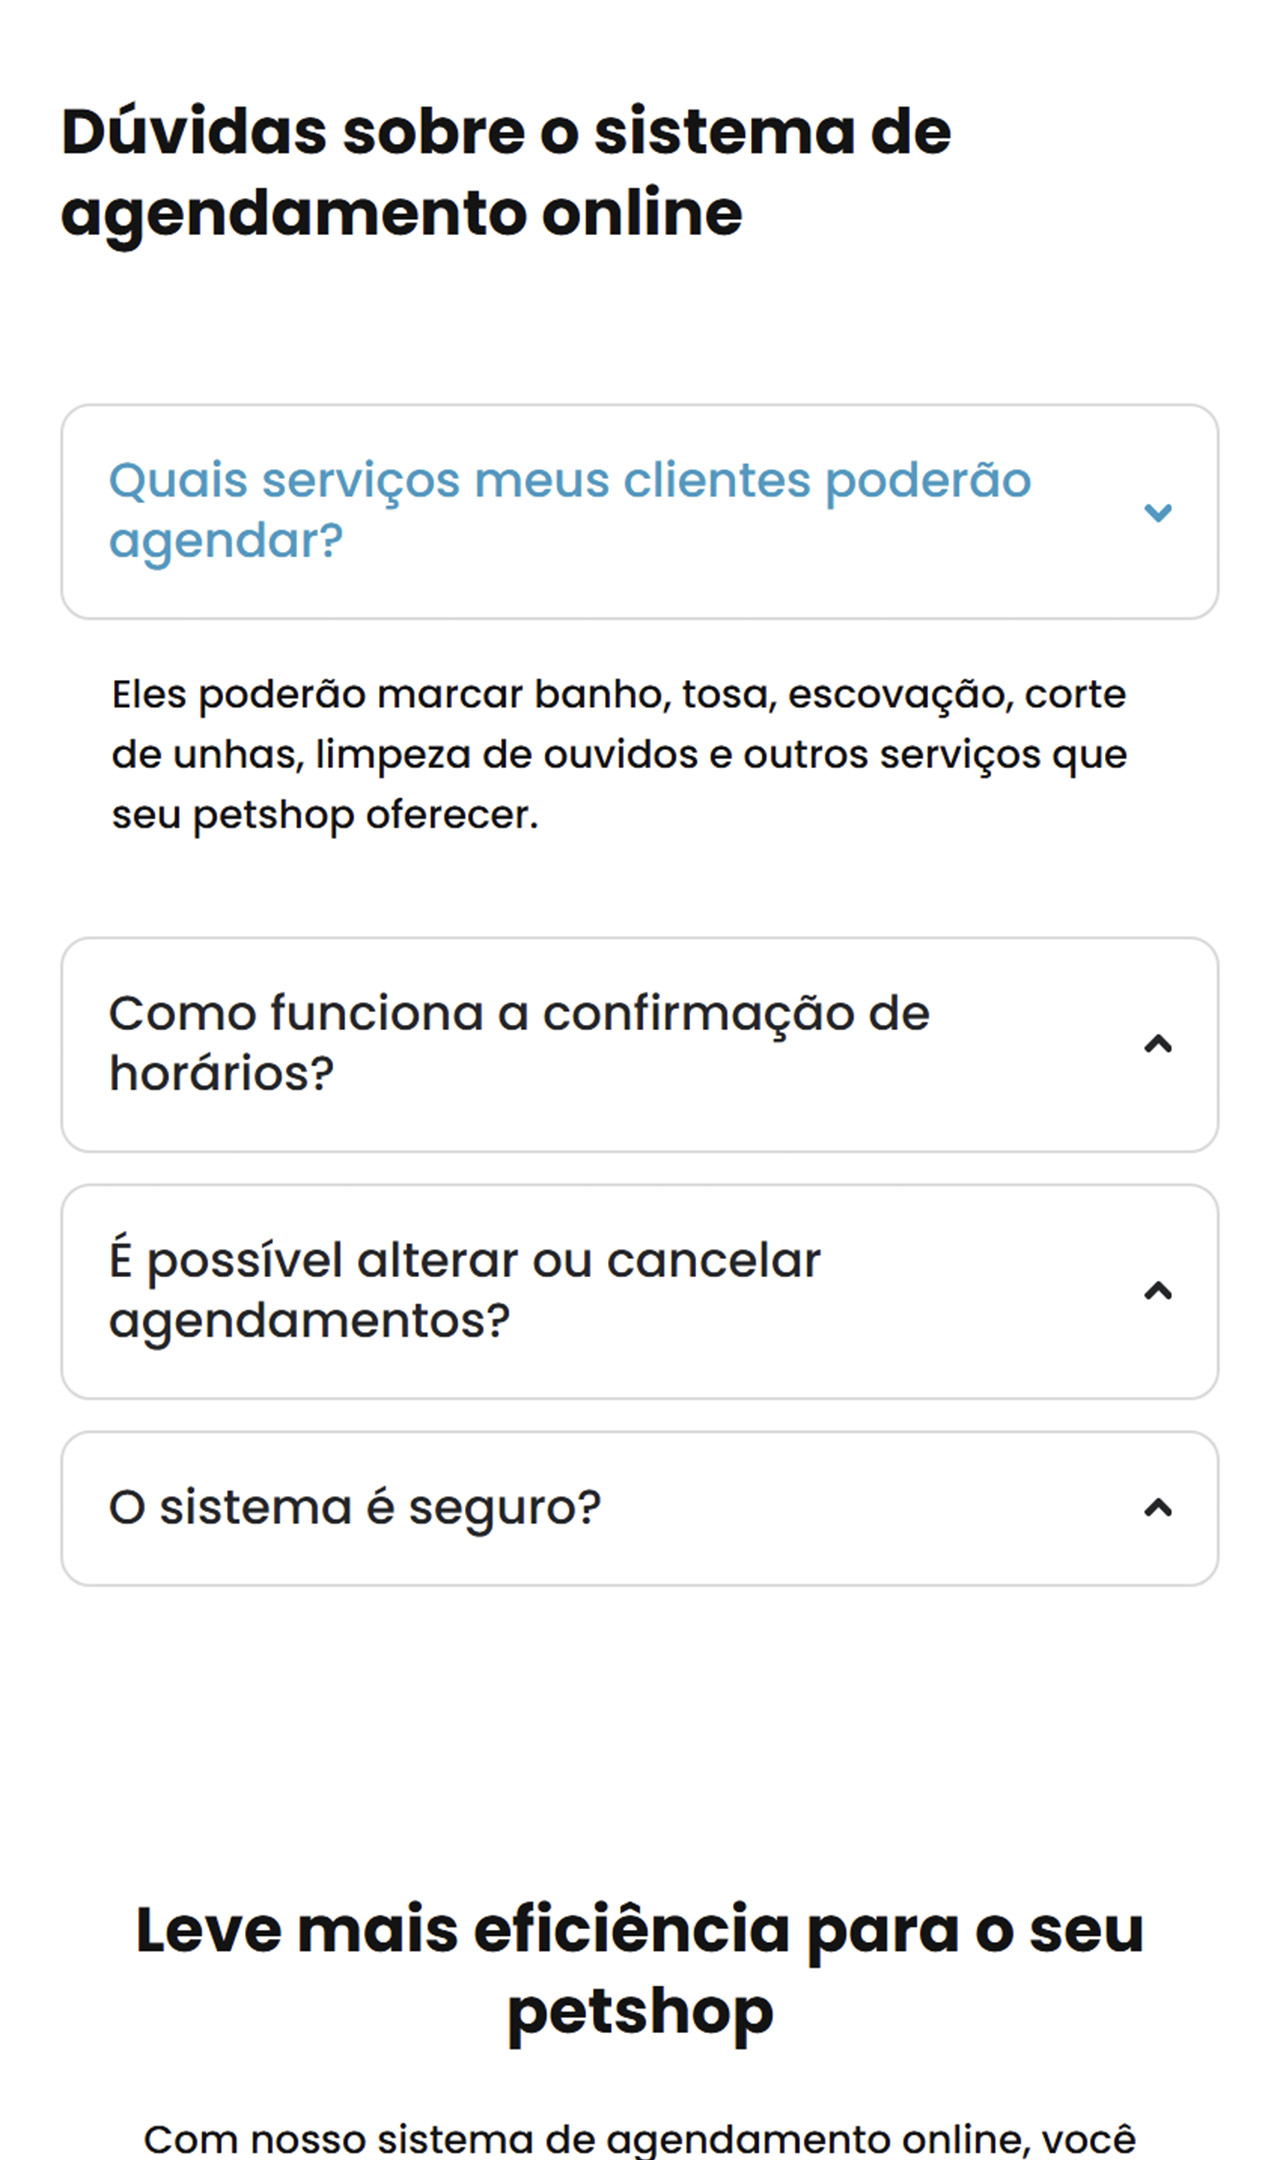
Task: Click the chevron for 'O sistema é seguro?'
Action: point(1157,1508)
